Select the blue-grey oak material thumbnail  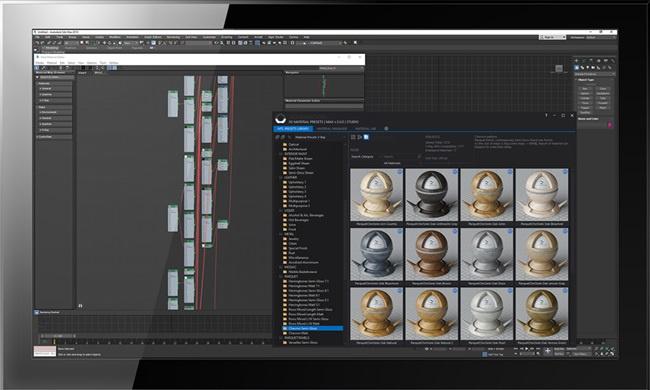[x=376, y=254]
